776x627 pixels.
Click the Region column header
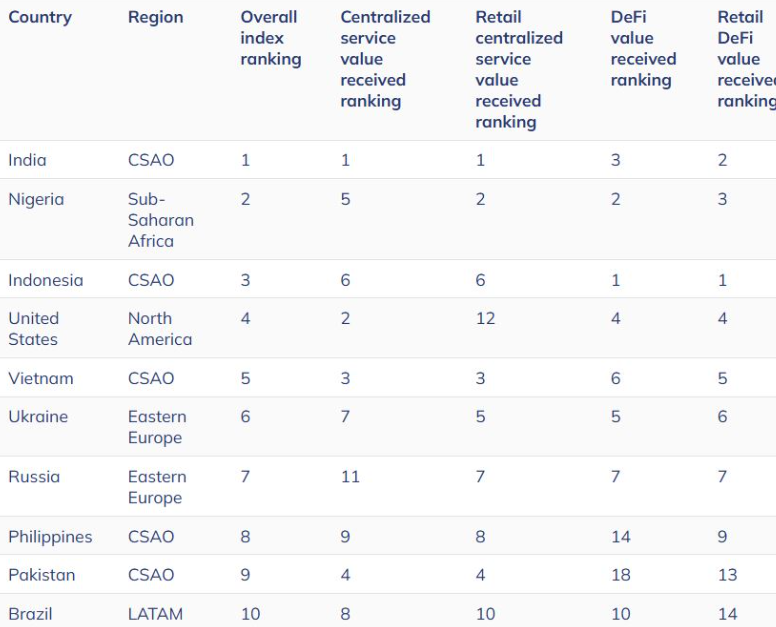(x=155, y=17)
